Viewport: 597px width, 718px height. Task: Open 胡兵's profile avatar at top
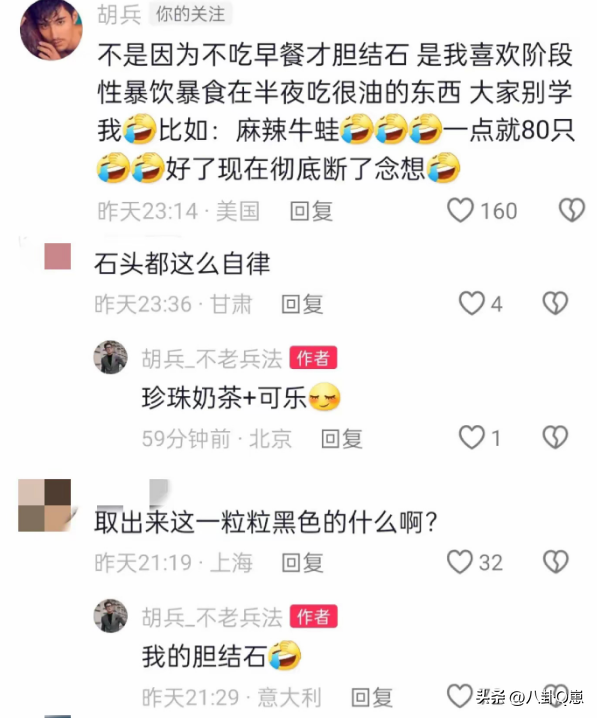[x=51, y=30]
